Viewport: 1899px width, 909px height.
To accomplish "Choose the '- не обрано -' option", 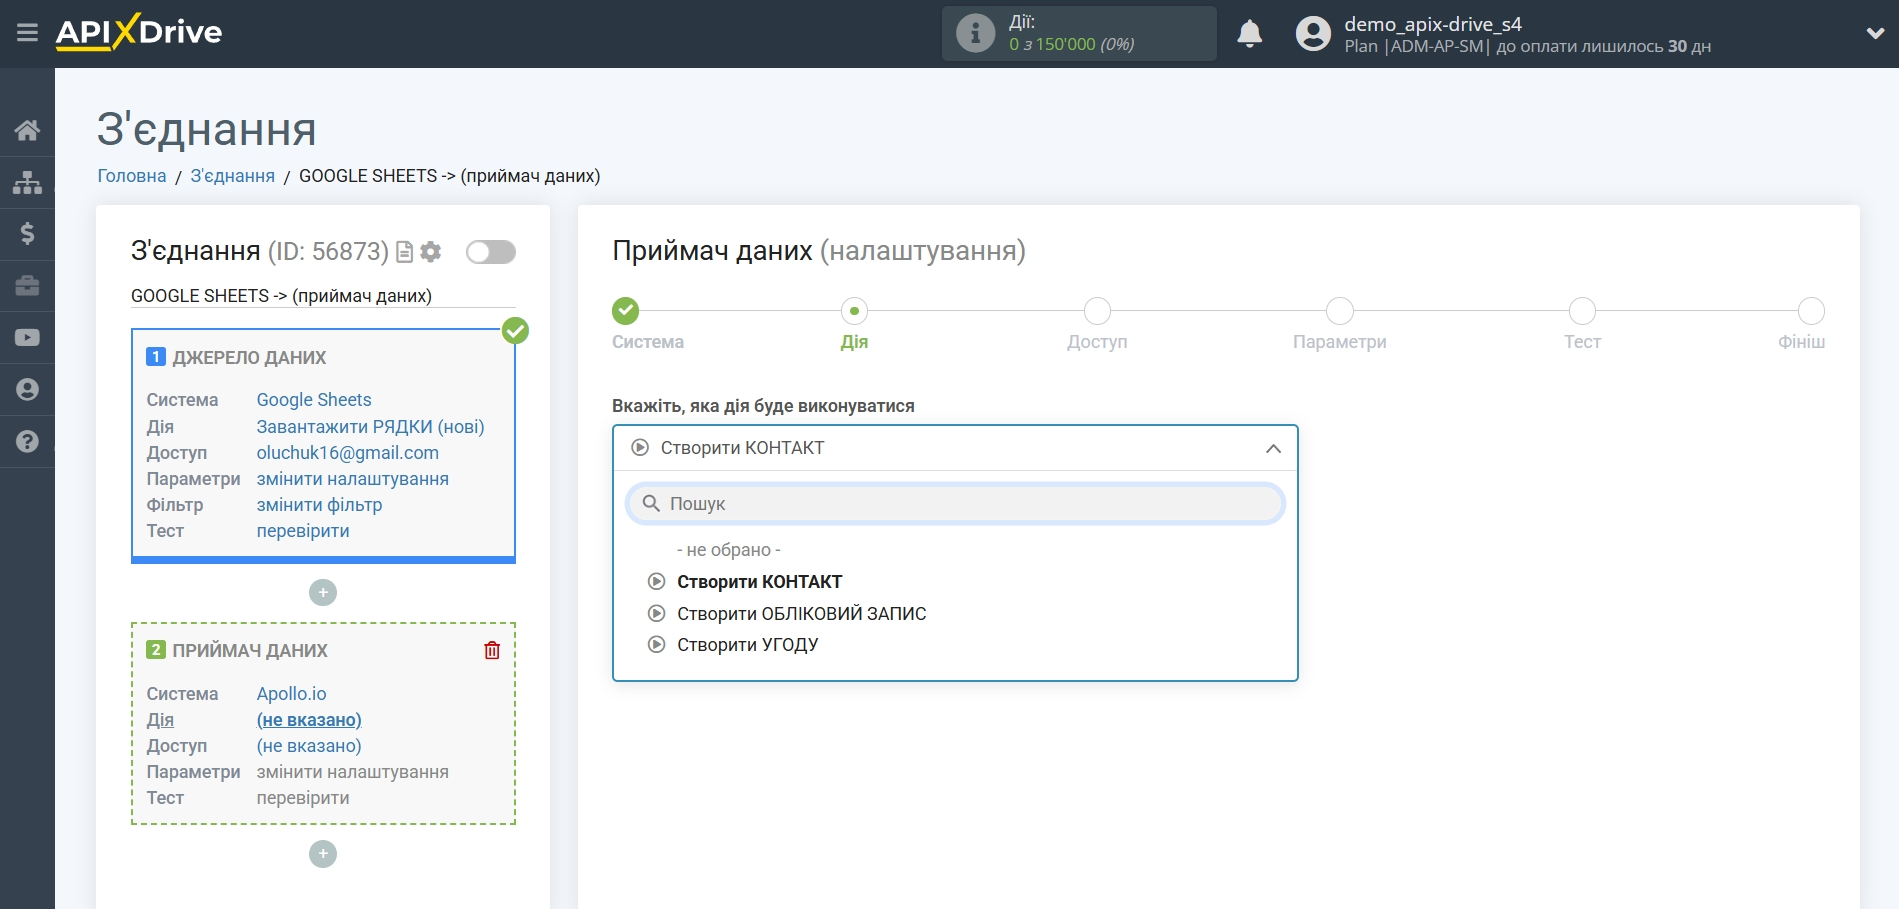I will point(728,550).
